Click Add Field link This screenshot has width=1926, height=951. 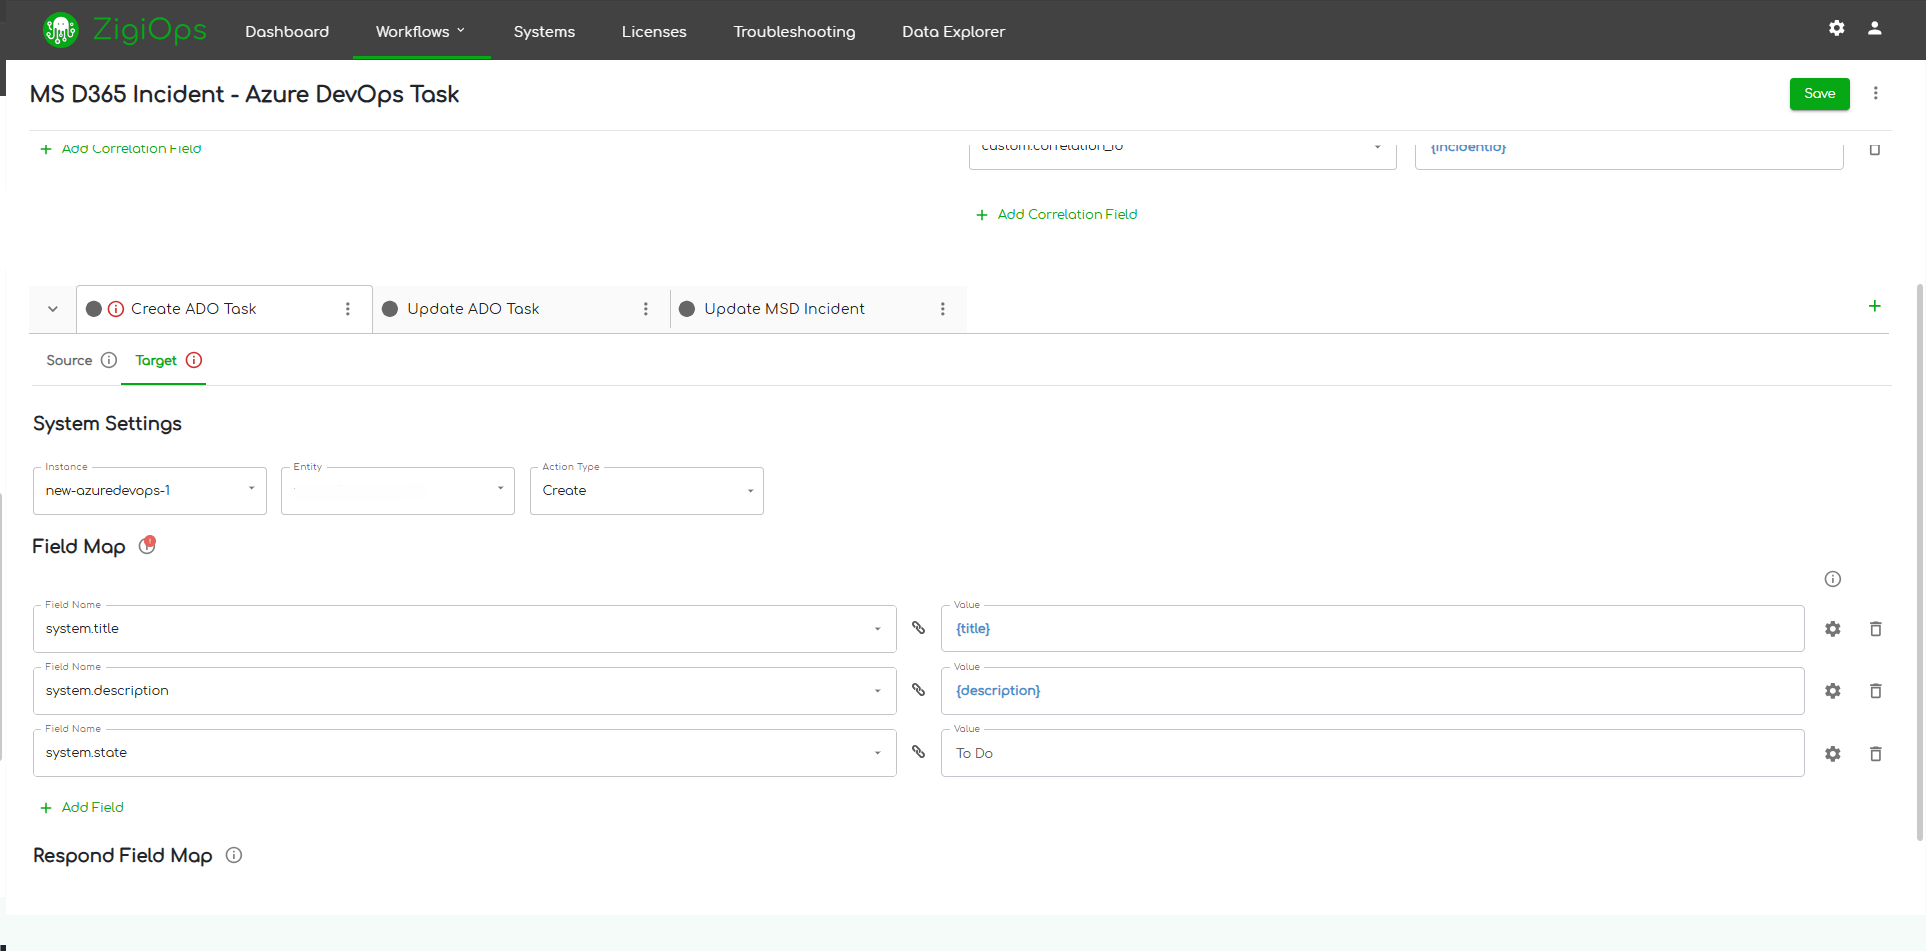82,807
